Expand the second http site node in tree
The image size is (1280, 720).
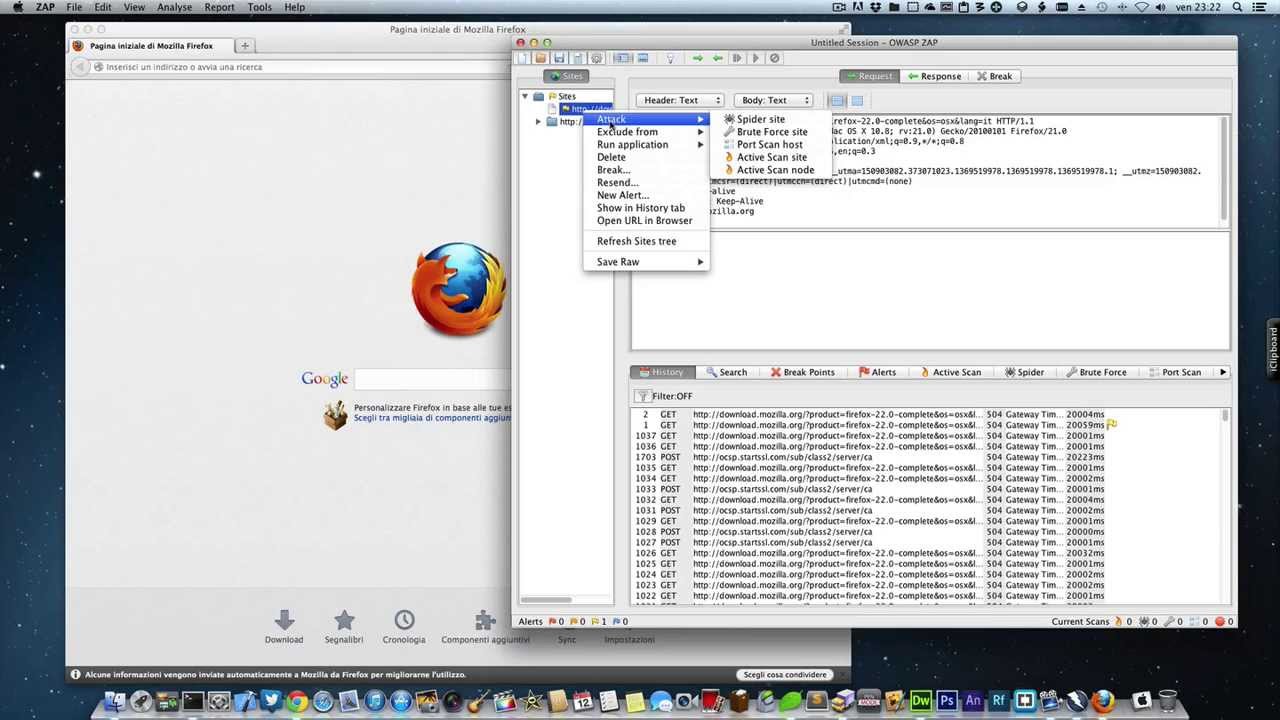click(538, 122)
